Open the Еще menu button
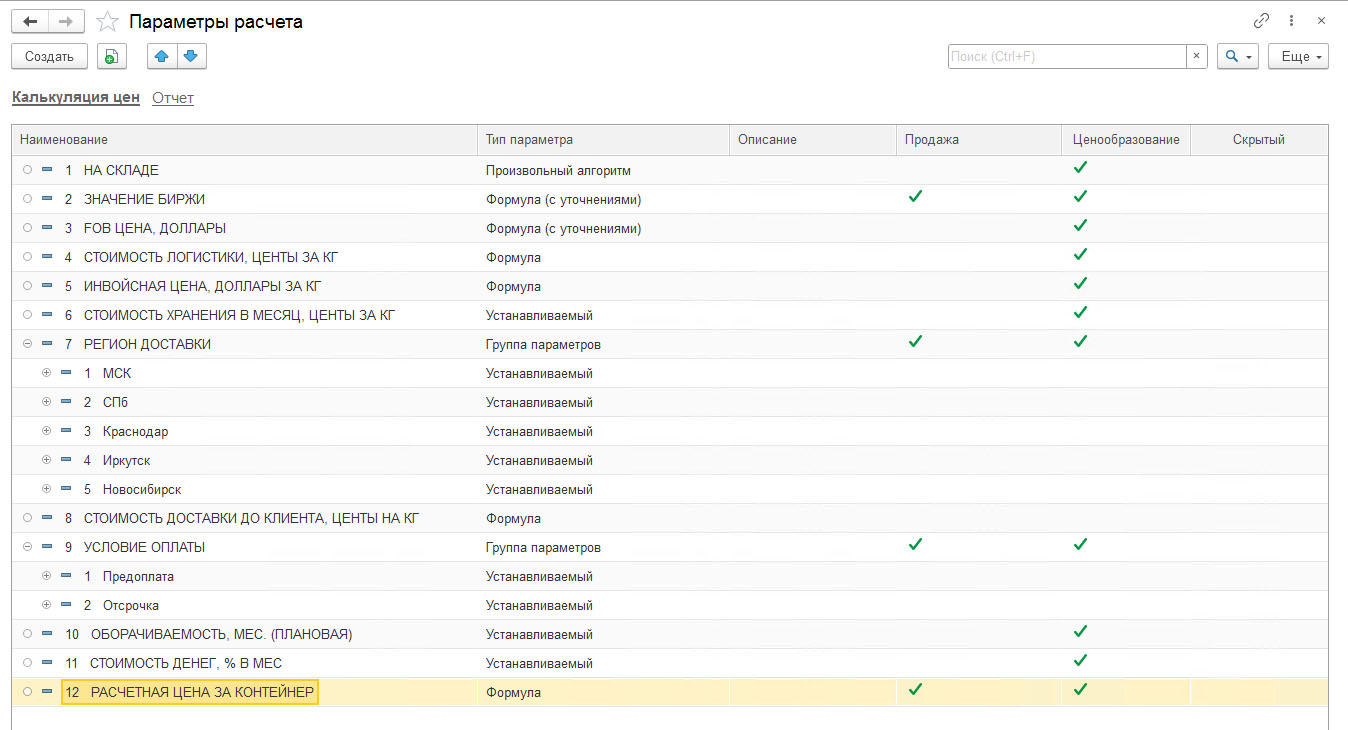This screenshot has height=730, width=1348. tap(1298, 57)
